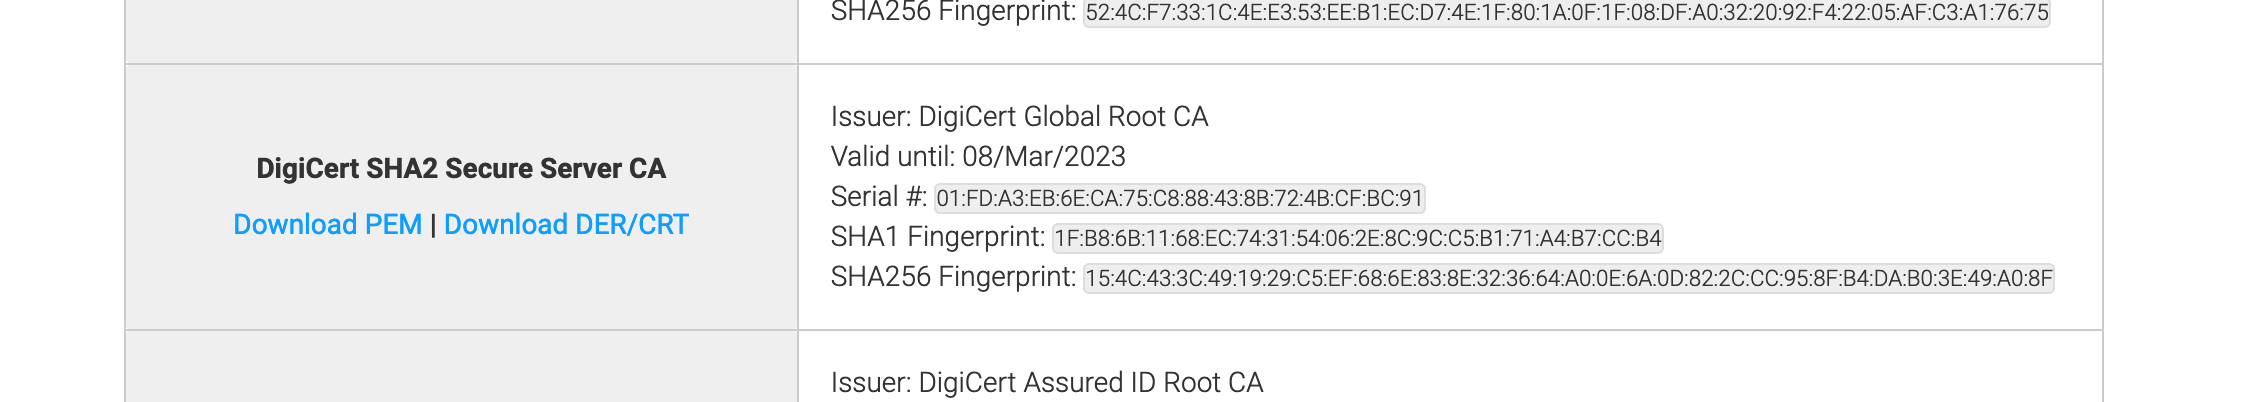Click the 08/Mar/2023 expiry date
This screenshot has width=2254, height=402.
(x=1044, y=157)
